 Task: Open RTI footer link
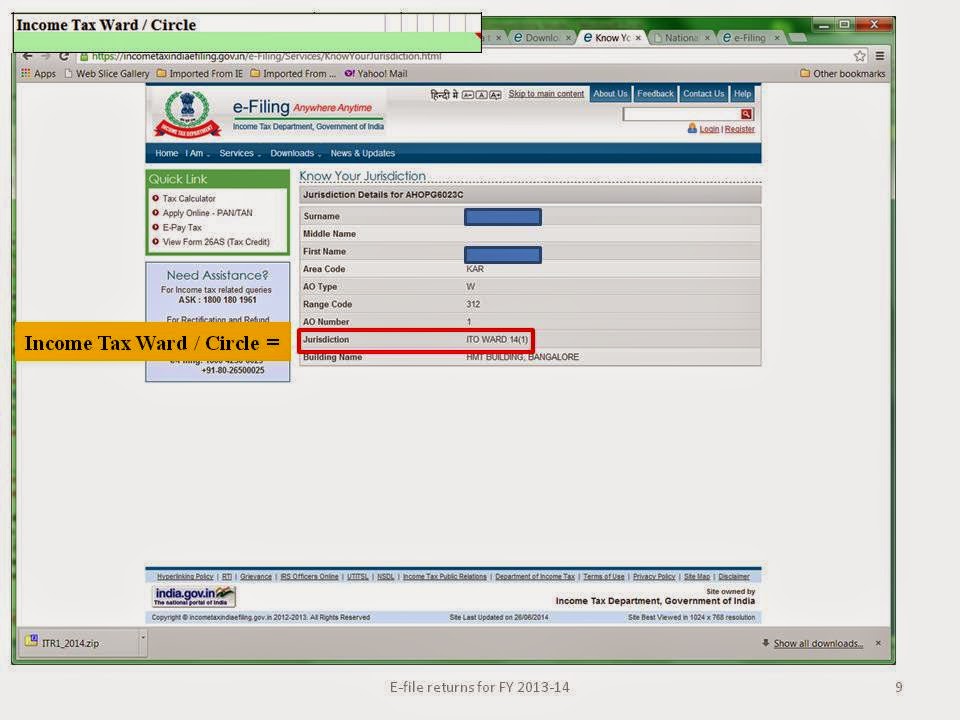click(227, 577)
